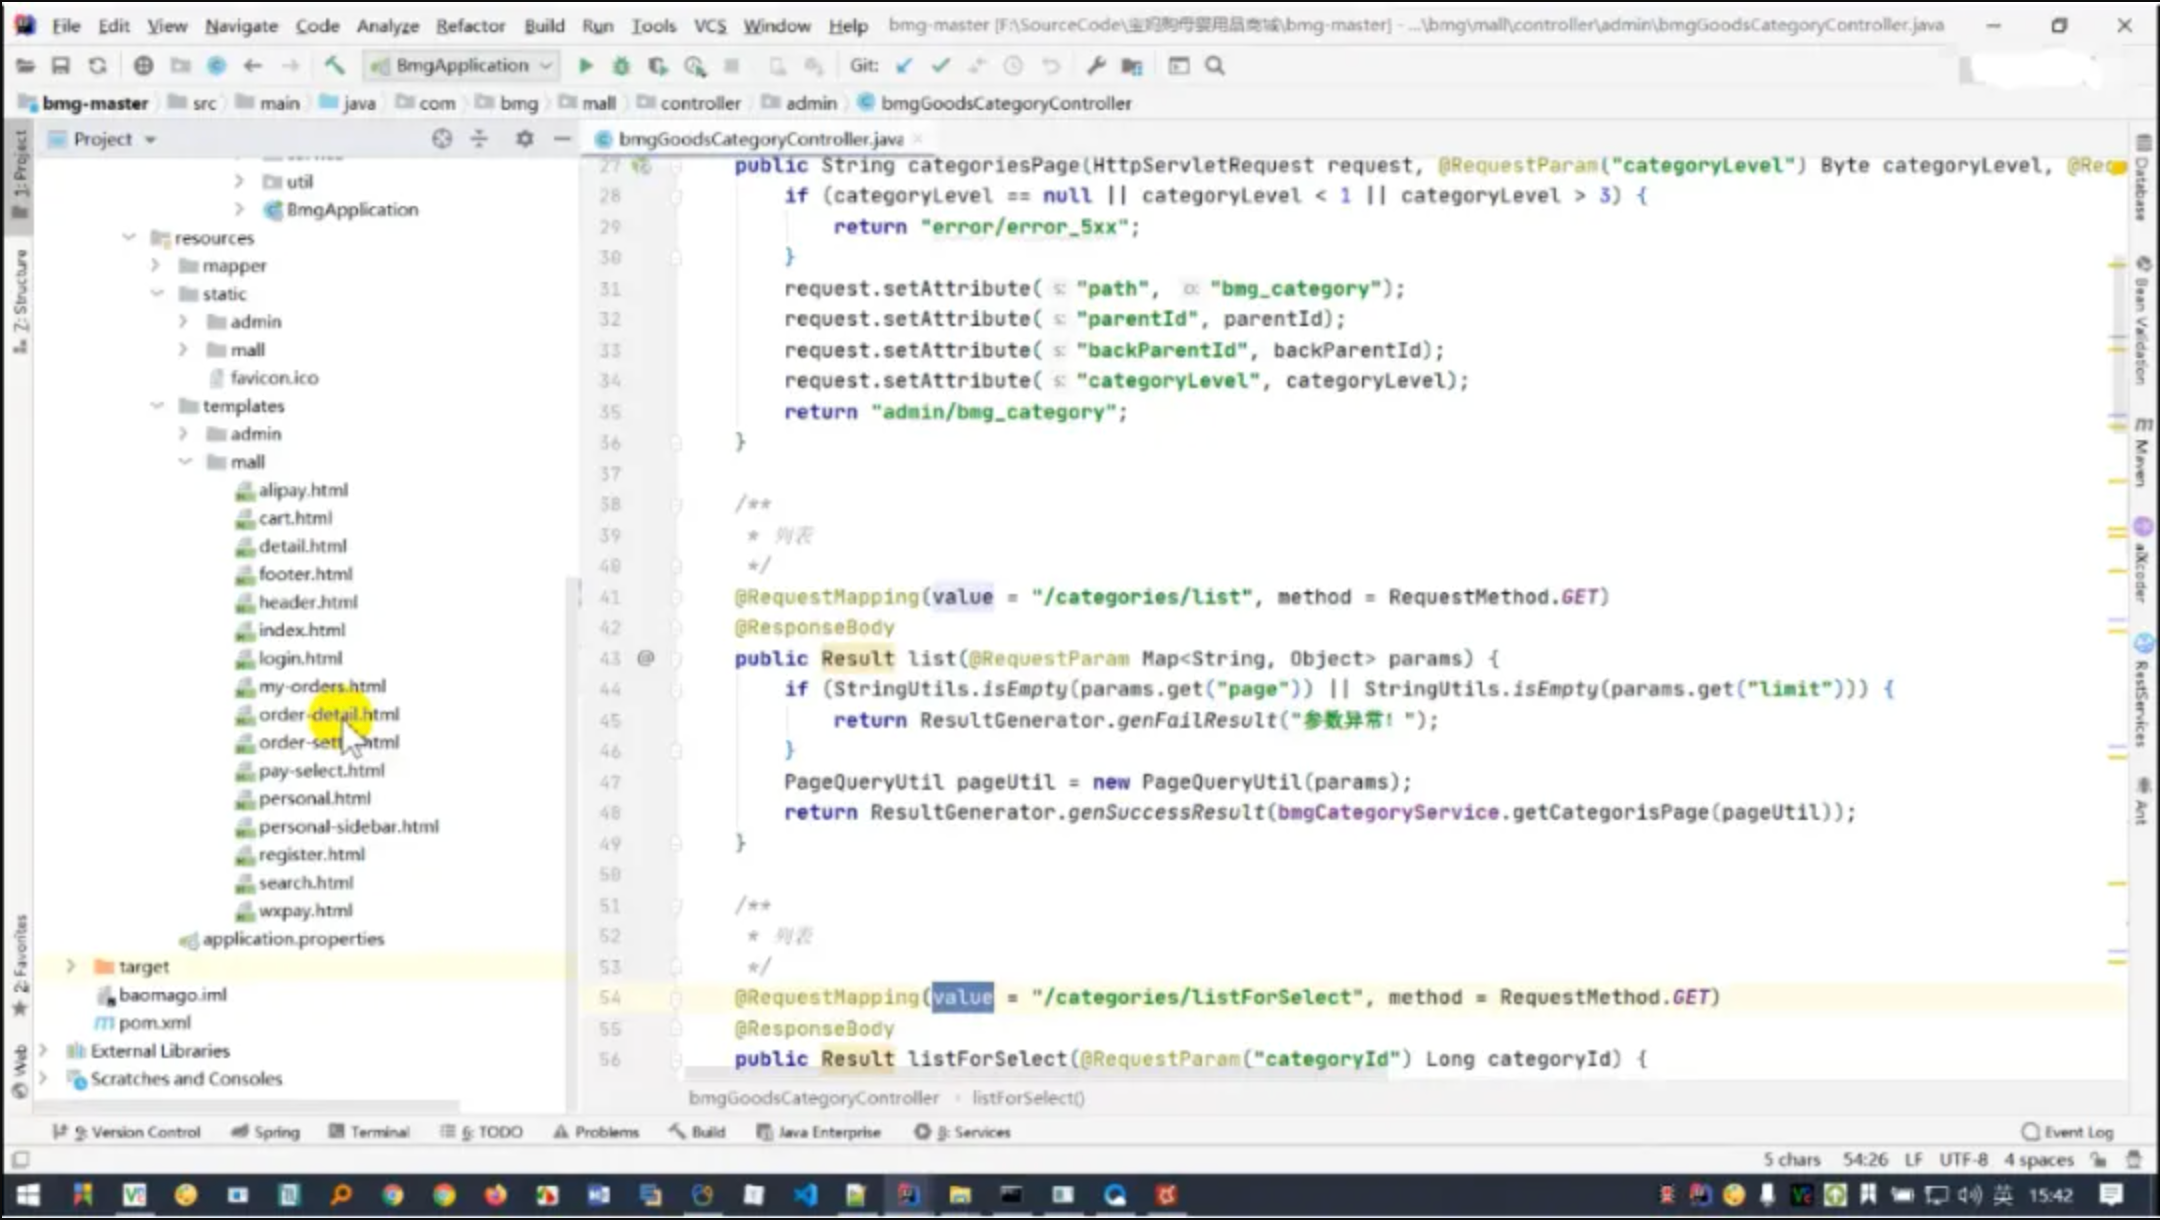Expand the target folder
The height and width of the screenshot is (1220, 2160).
pos(71,966)
